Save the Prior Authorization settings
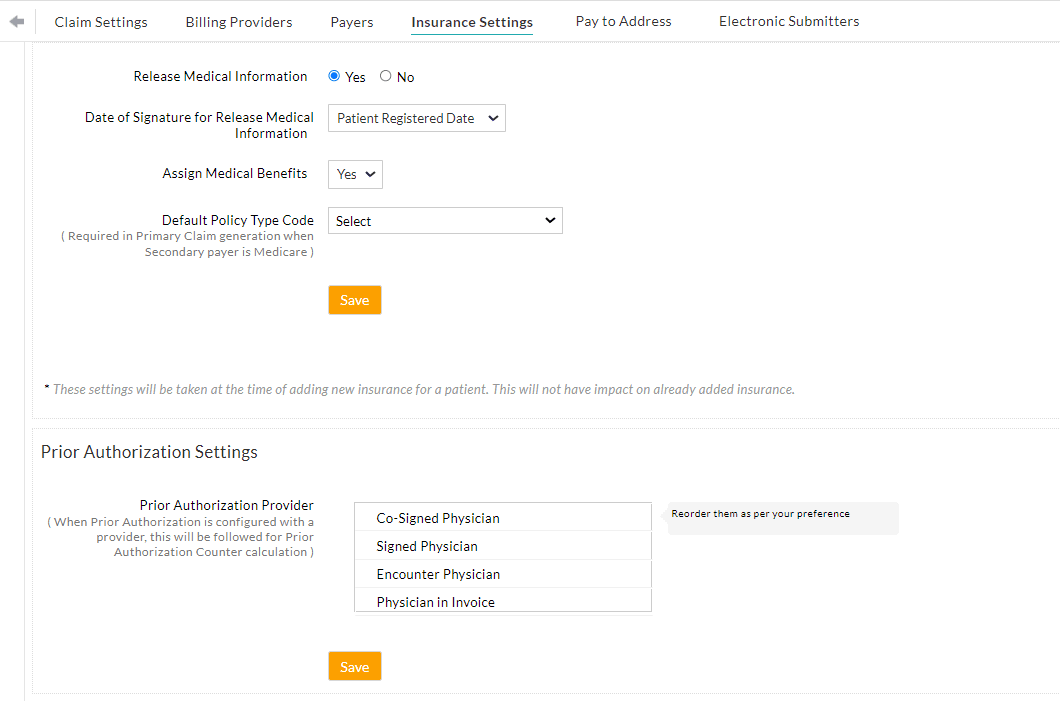This screenshot has height=701, width=1060. 354,665
